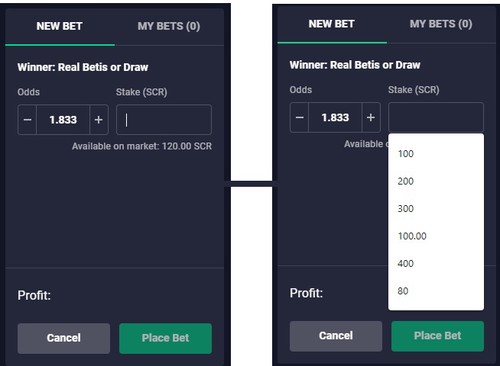500x366 pixels.
Task: Click the Stake (SCR) field above the suggestion list
Action: (436, 117)
